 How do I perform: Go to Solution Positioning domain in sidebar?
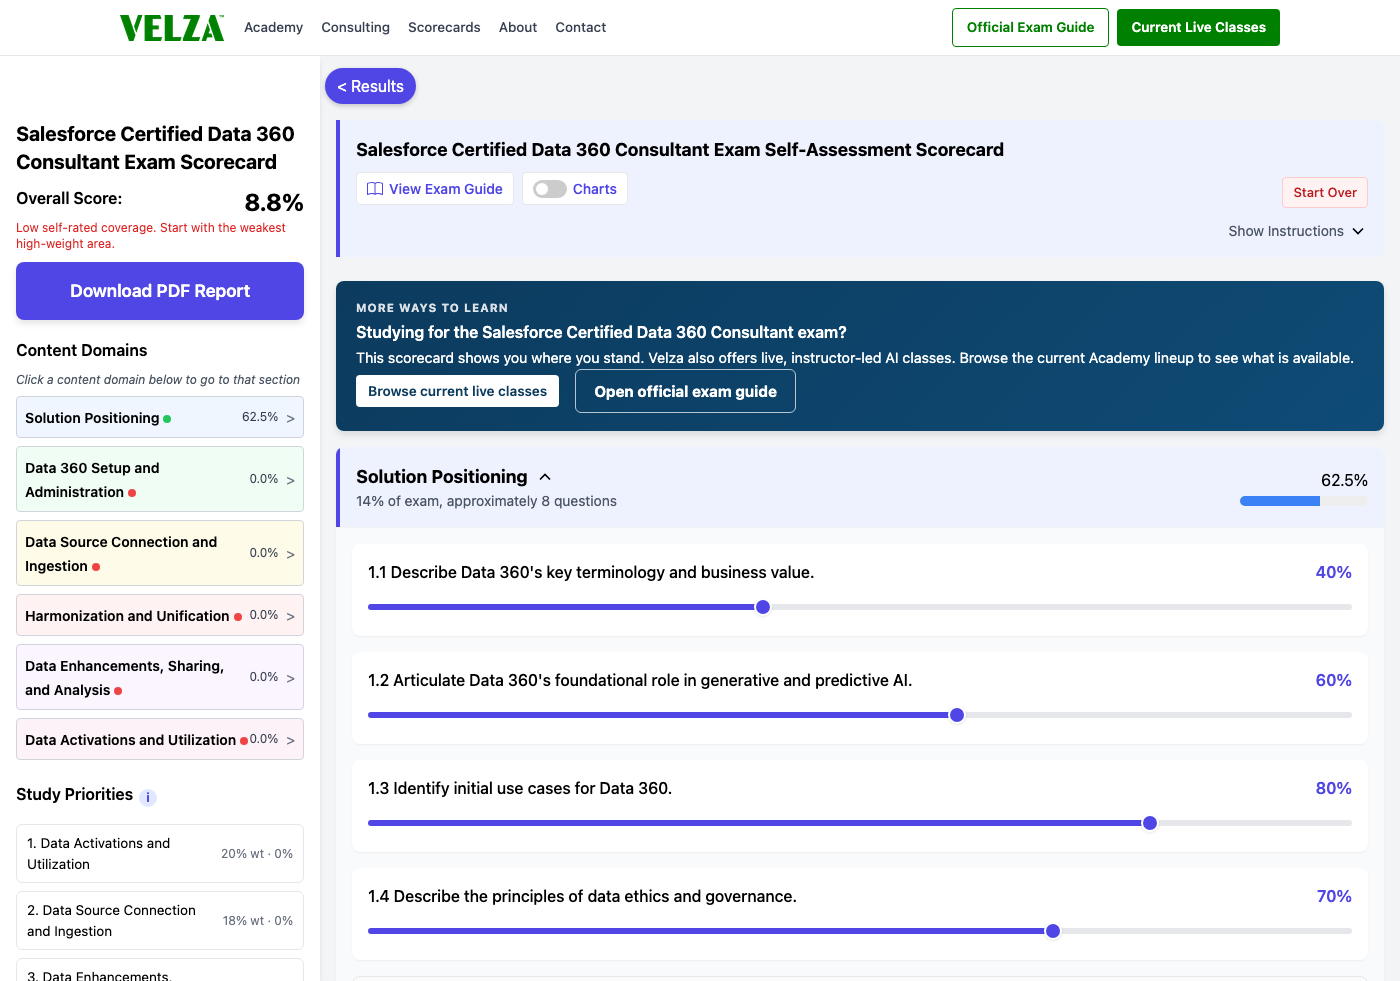[x=160, y=418]
